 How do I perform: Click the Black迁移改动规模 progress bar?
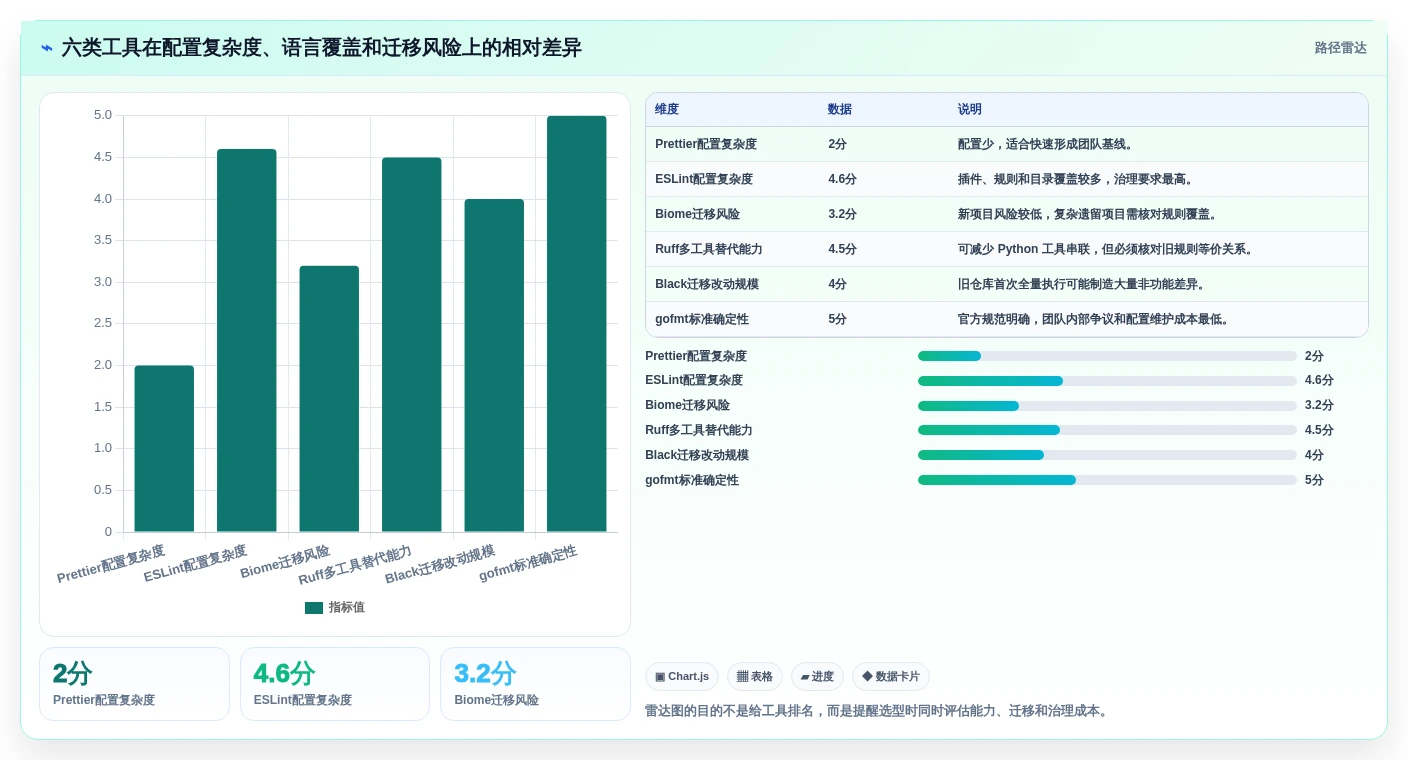[x=1107, y=455]
